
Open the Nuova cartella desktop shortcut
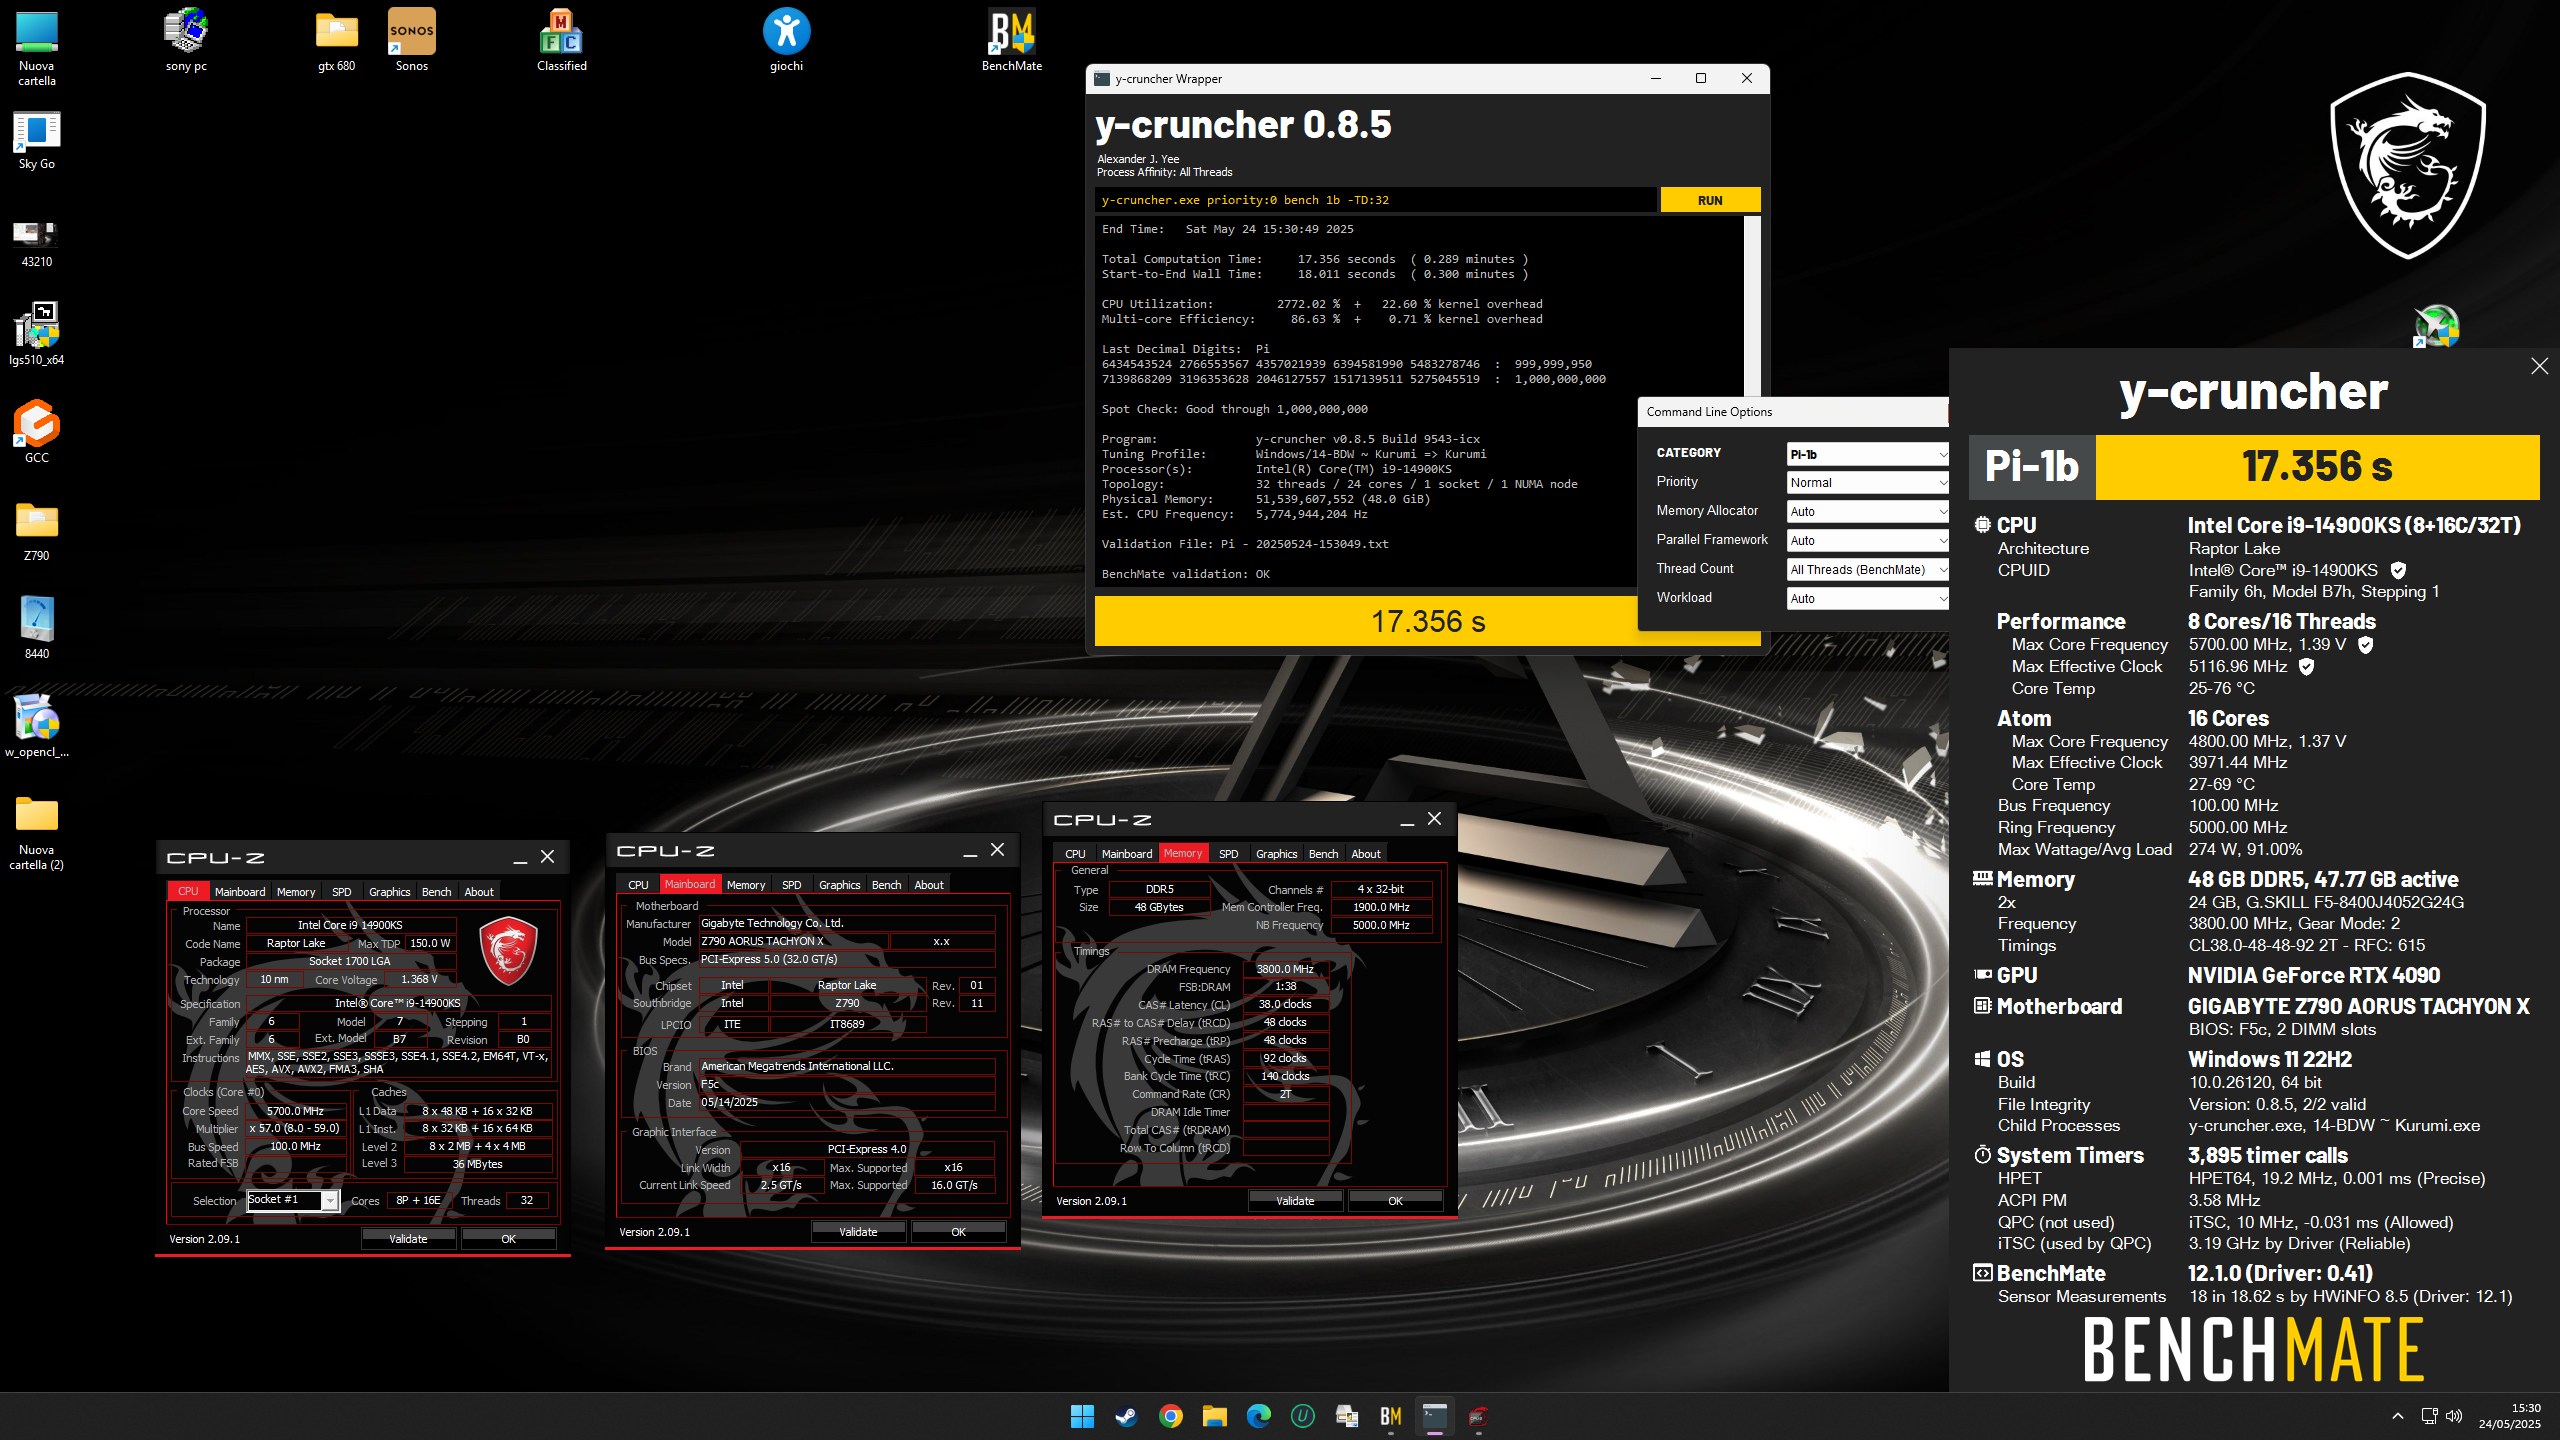pos(37,48)
